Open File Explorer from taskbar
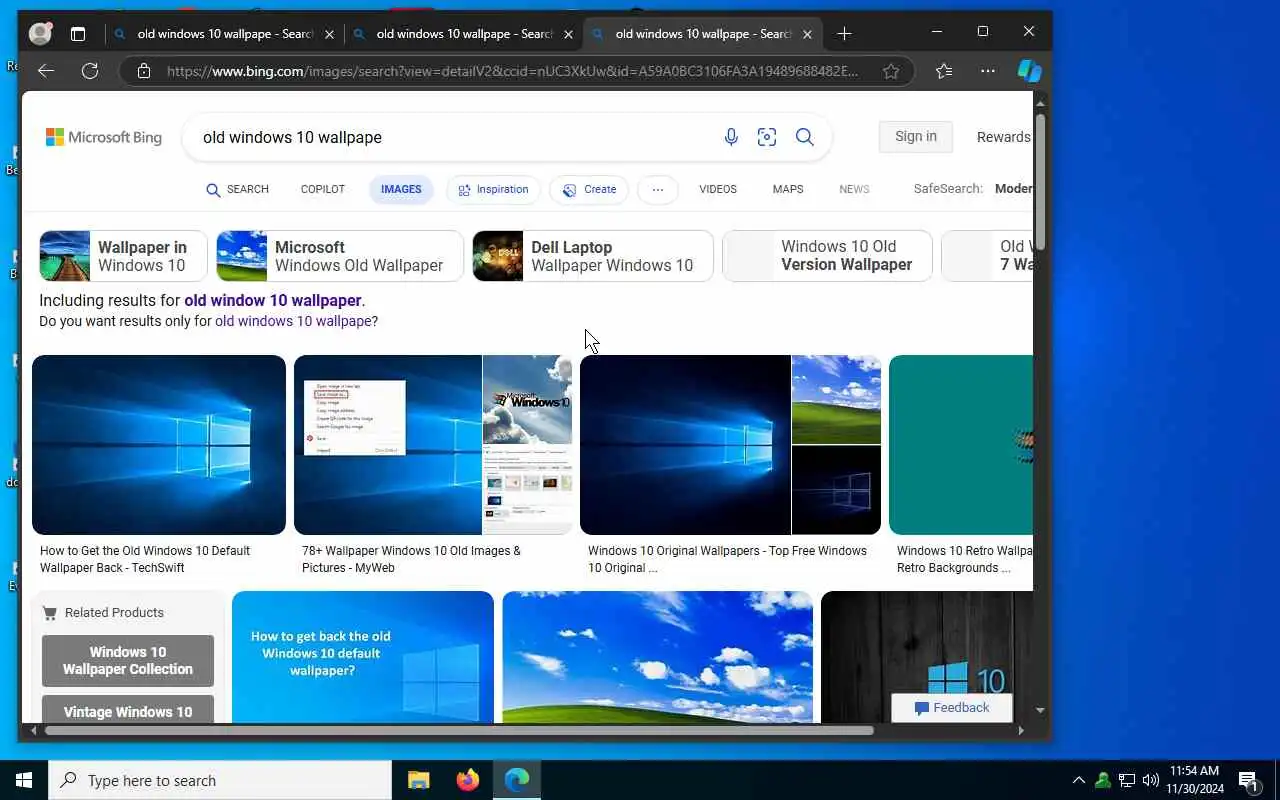The width and height of the screenshot is (1280, 800). (418, 780)
